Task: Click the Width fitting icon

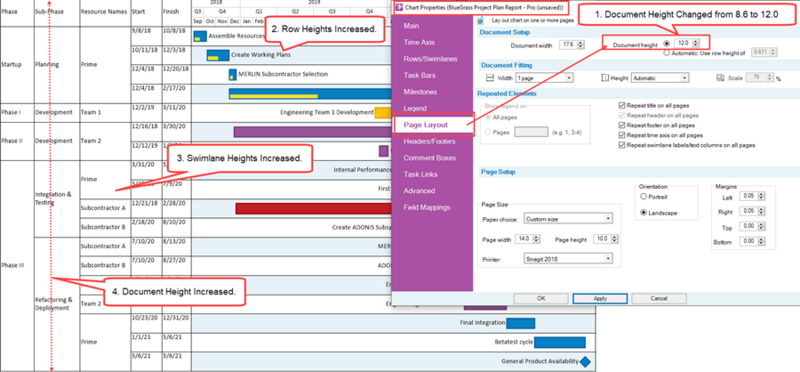Action: coord(490,78)
